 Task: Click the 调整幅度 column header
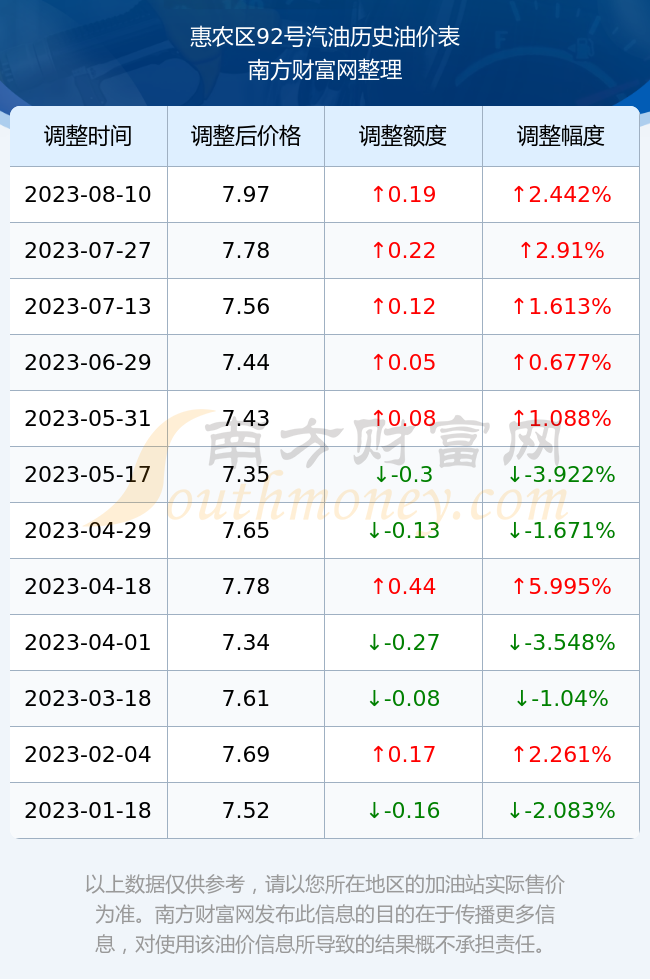coord(561,136)
